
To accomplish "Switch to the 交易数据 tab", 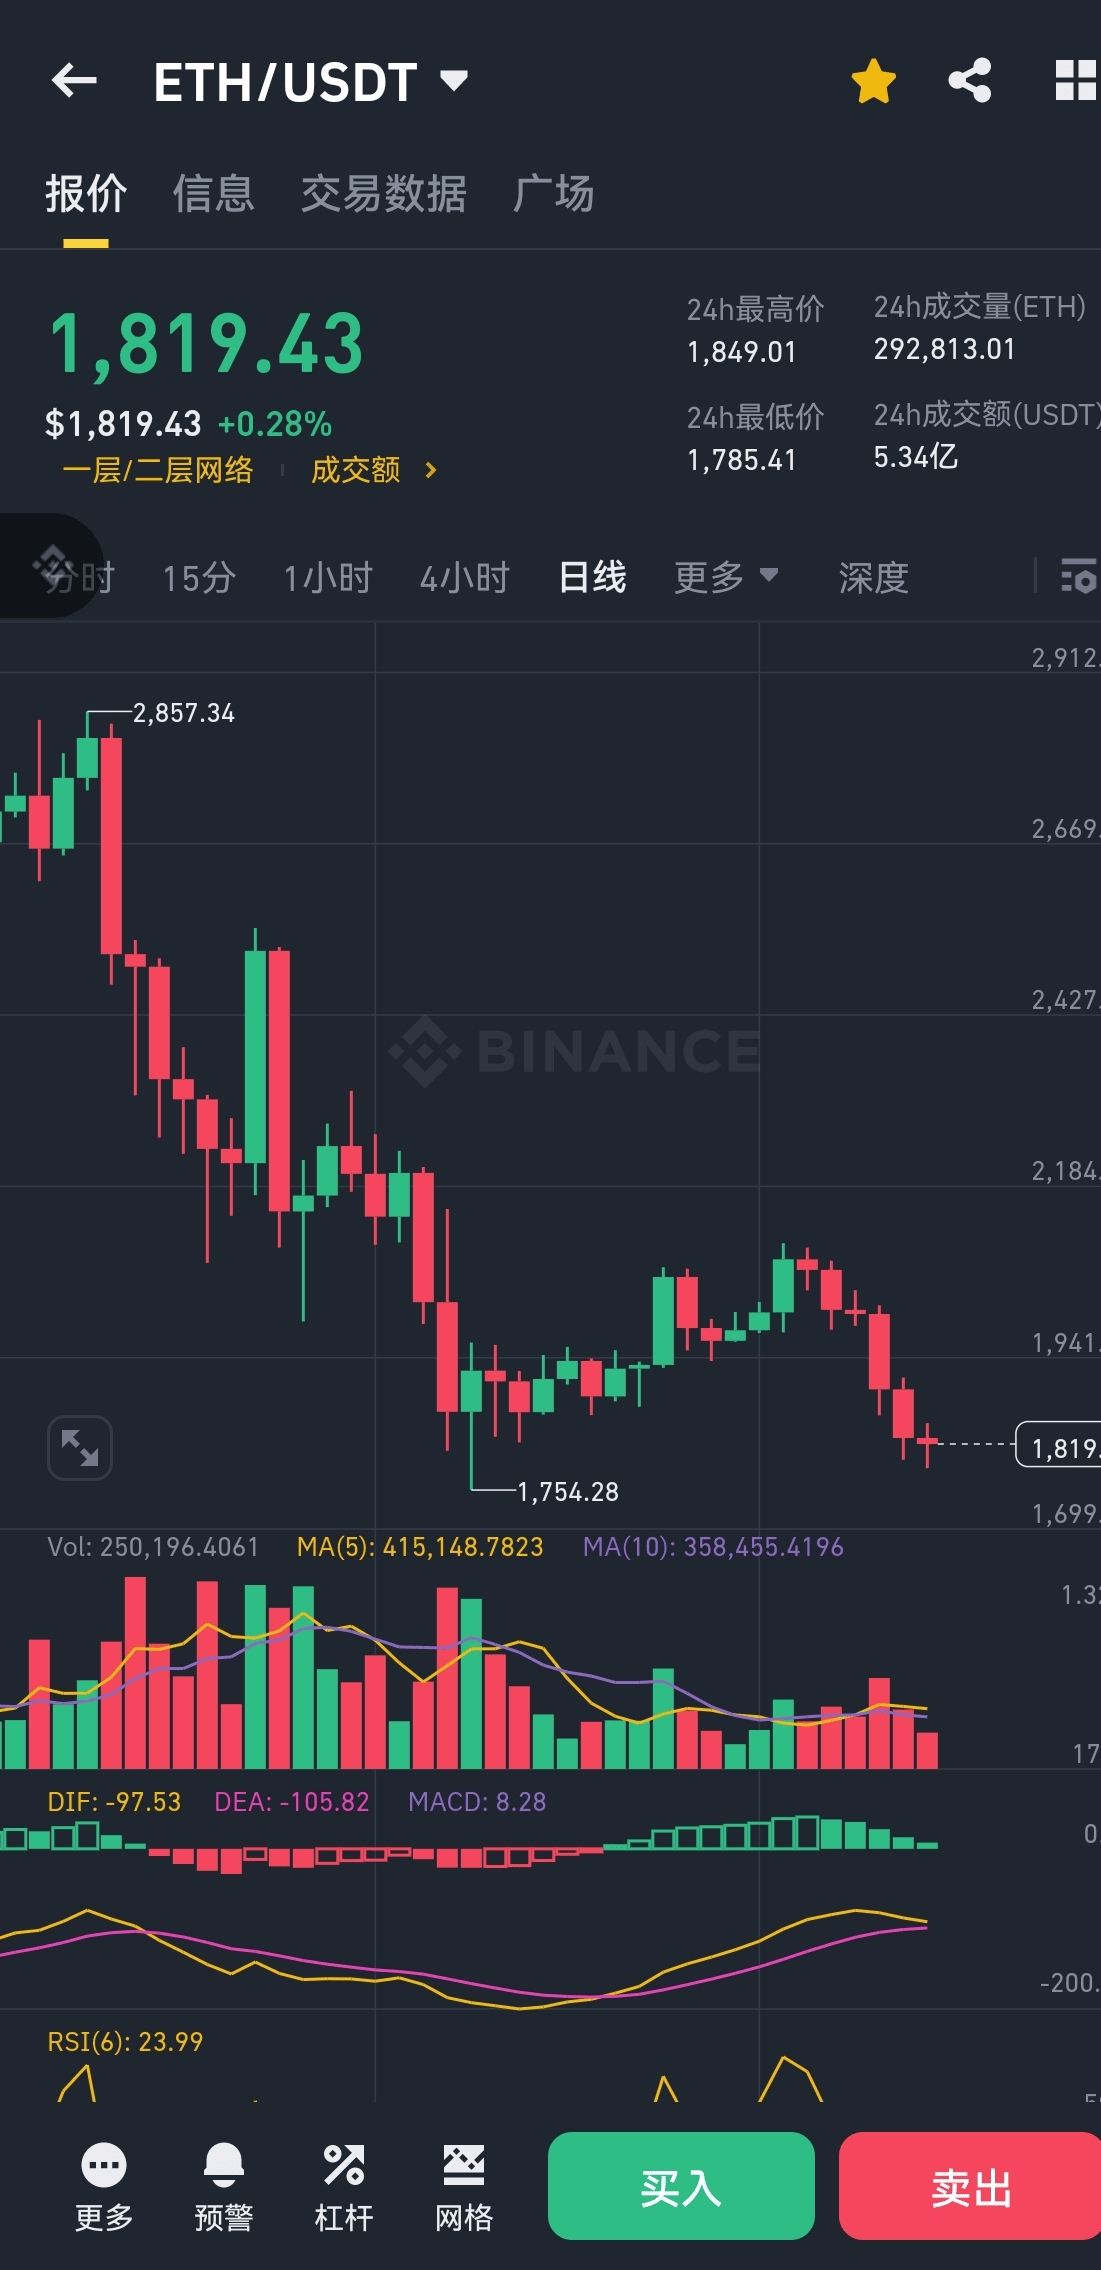I will [384, 193].
